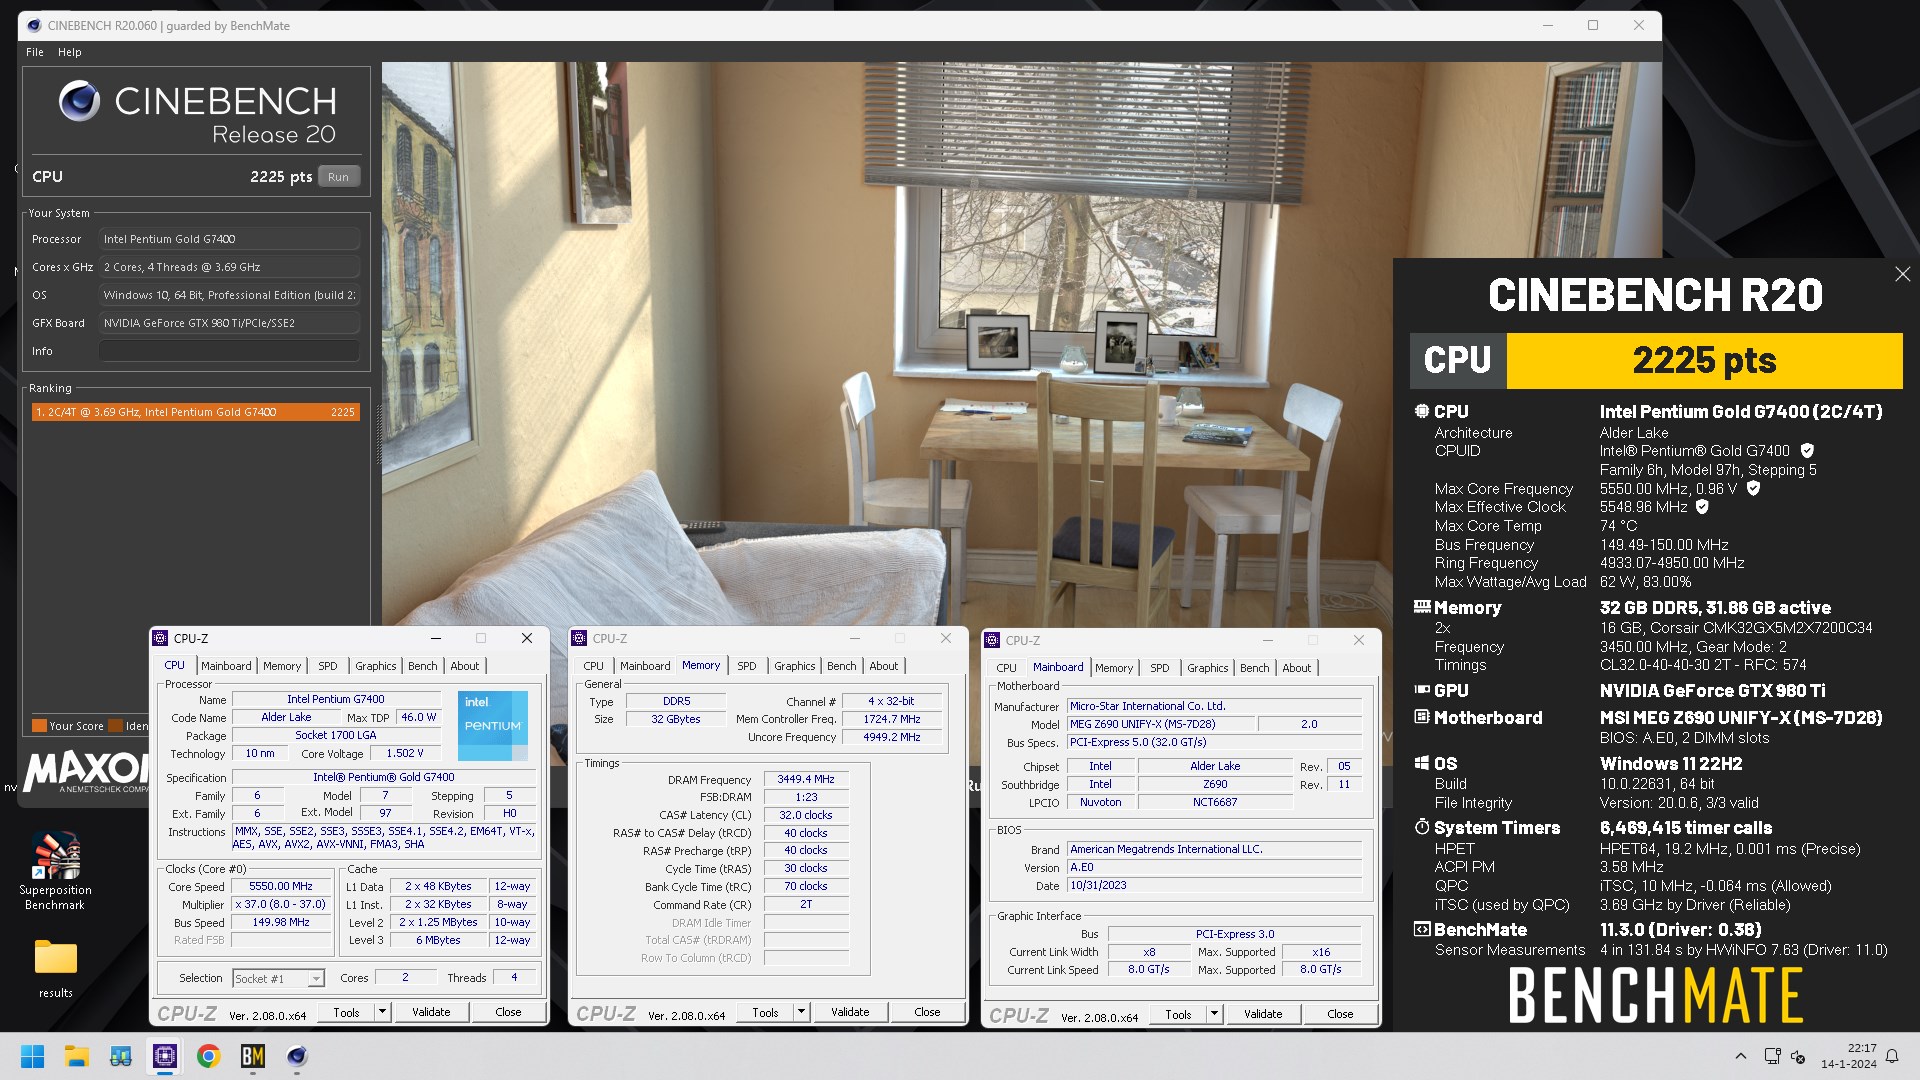Minimize the first CPU-Z window
The height and width of the screenshot is (1080, 1920).
[436, 638]
